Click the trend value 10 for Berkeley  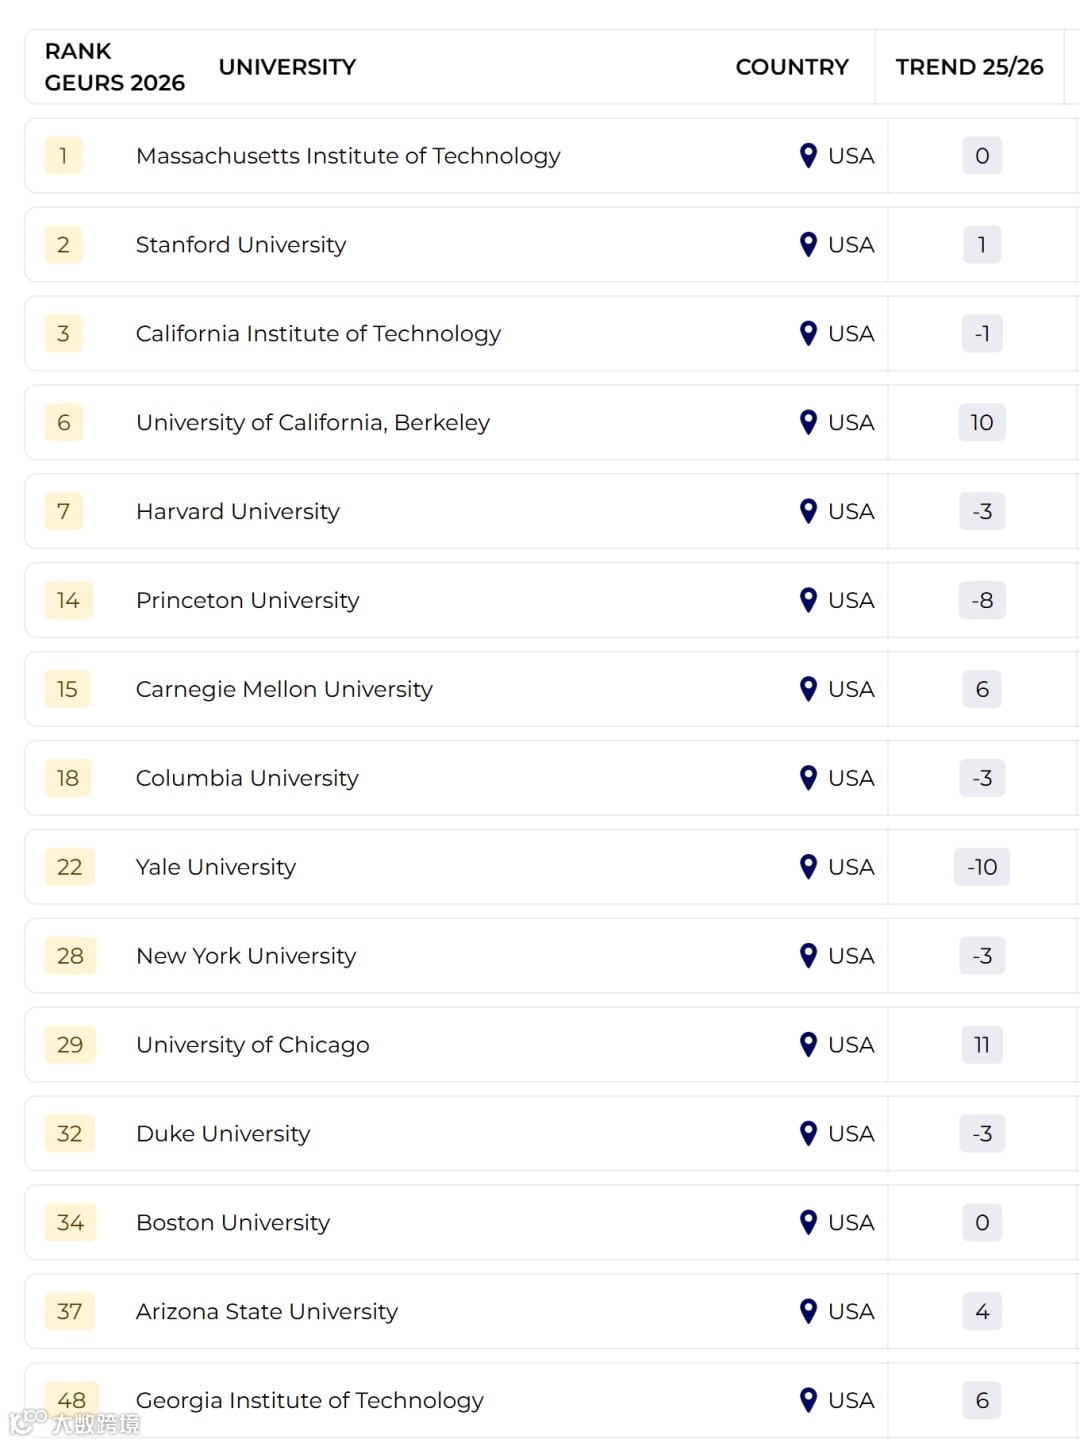(x=981, y=423)
